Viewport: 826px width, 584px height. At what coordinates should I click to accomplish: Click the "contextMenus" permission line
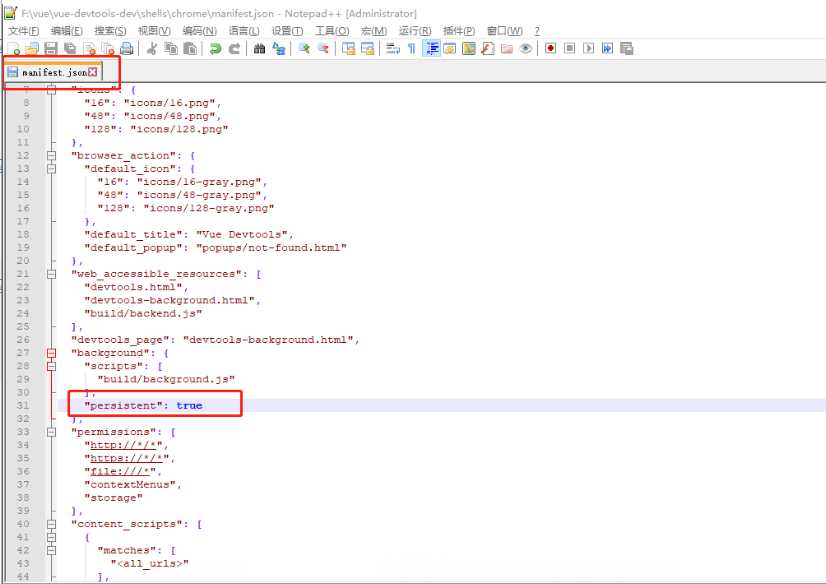click(132, 485)
